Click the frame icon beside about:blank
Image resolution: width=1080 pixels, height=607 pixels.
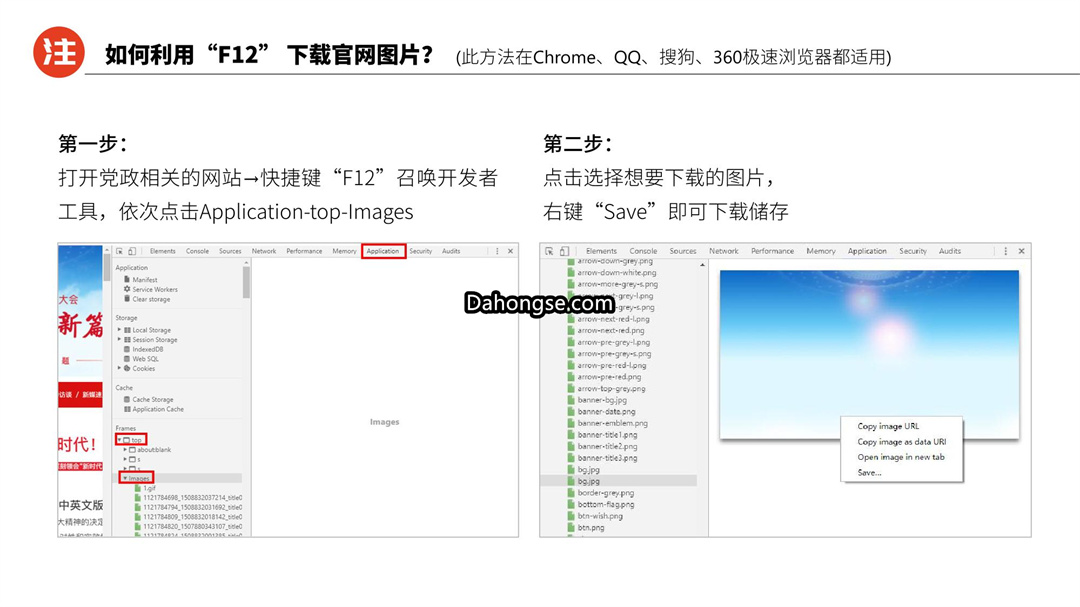[x=132, y=450]
